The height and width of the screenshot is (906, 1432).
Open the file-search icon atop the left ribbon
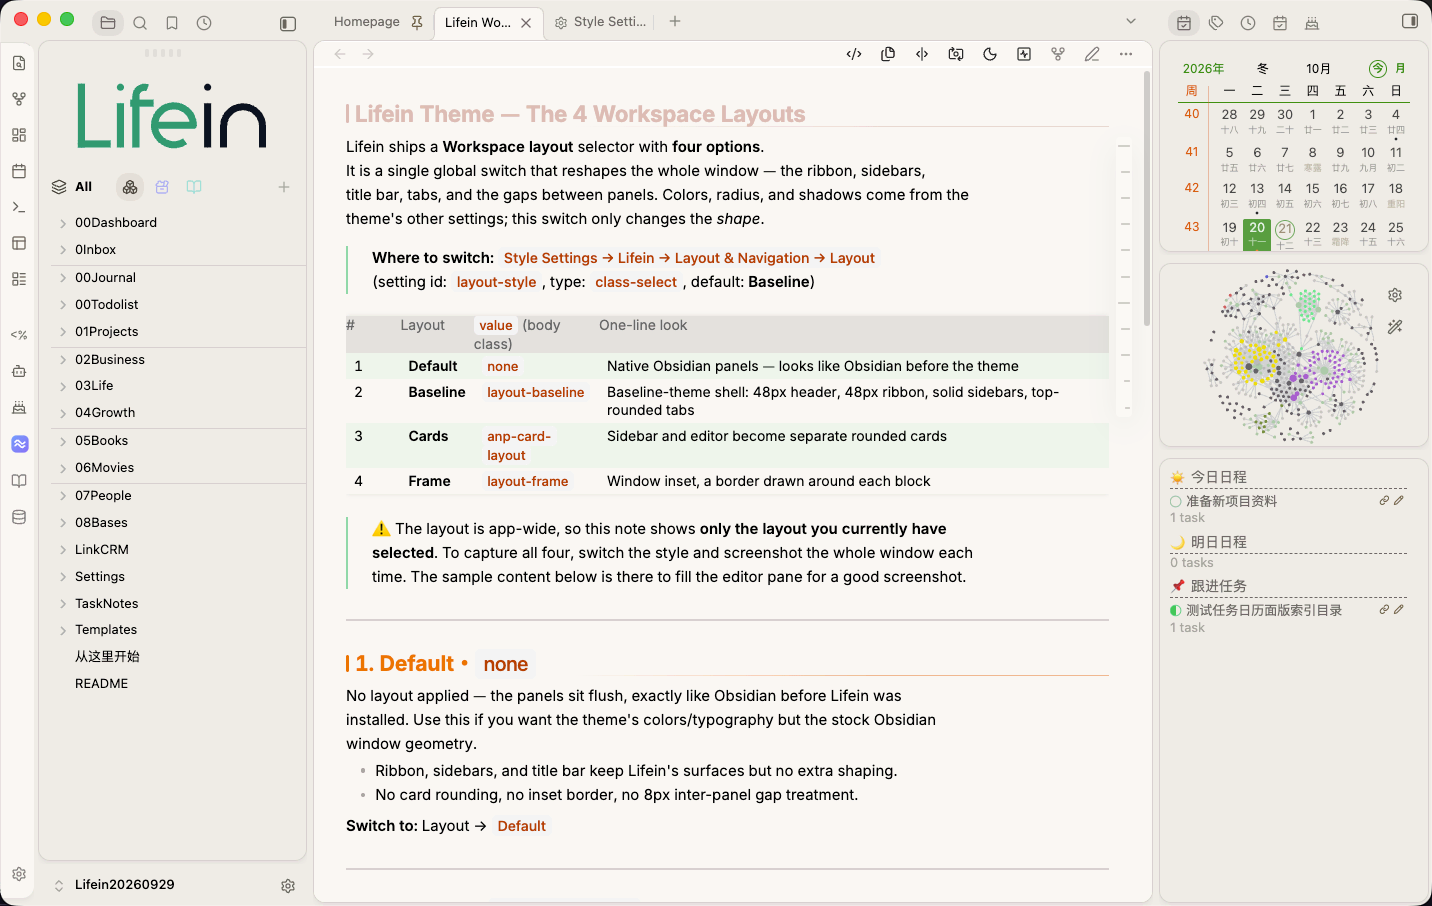19,63
